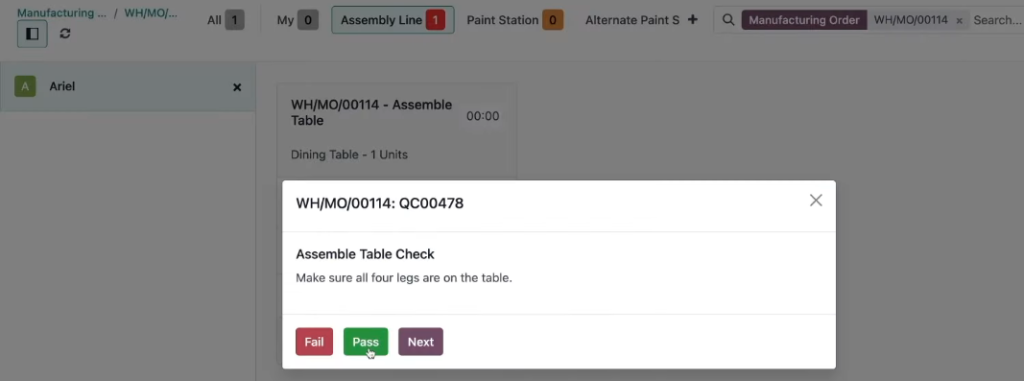Viewport: 1024px width, 381px height.
Task: Click the search magnifier icon
Action: tap(728, 20)
